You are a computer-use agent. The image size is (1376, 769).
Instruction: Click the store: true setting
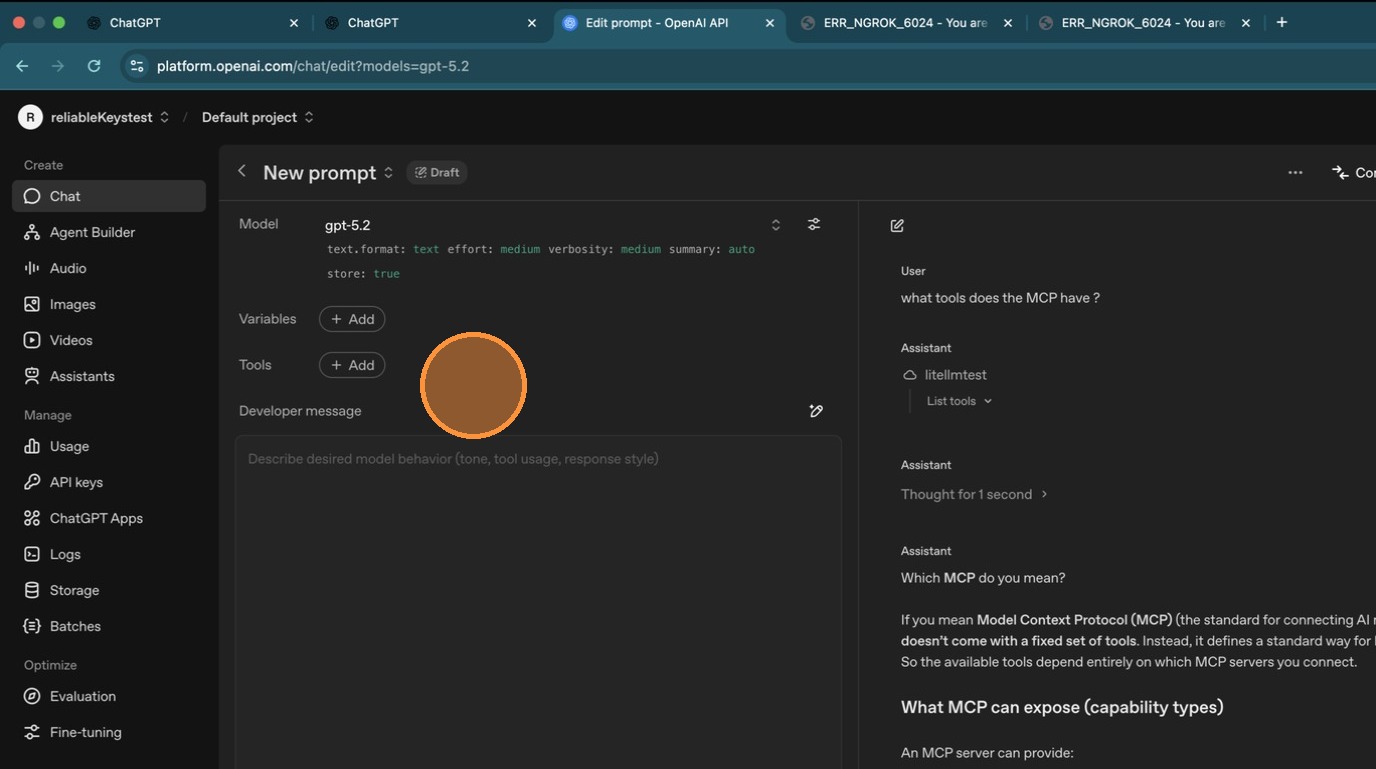[x=363, y=273]
